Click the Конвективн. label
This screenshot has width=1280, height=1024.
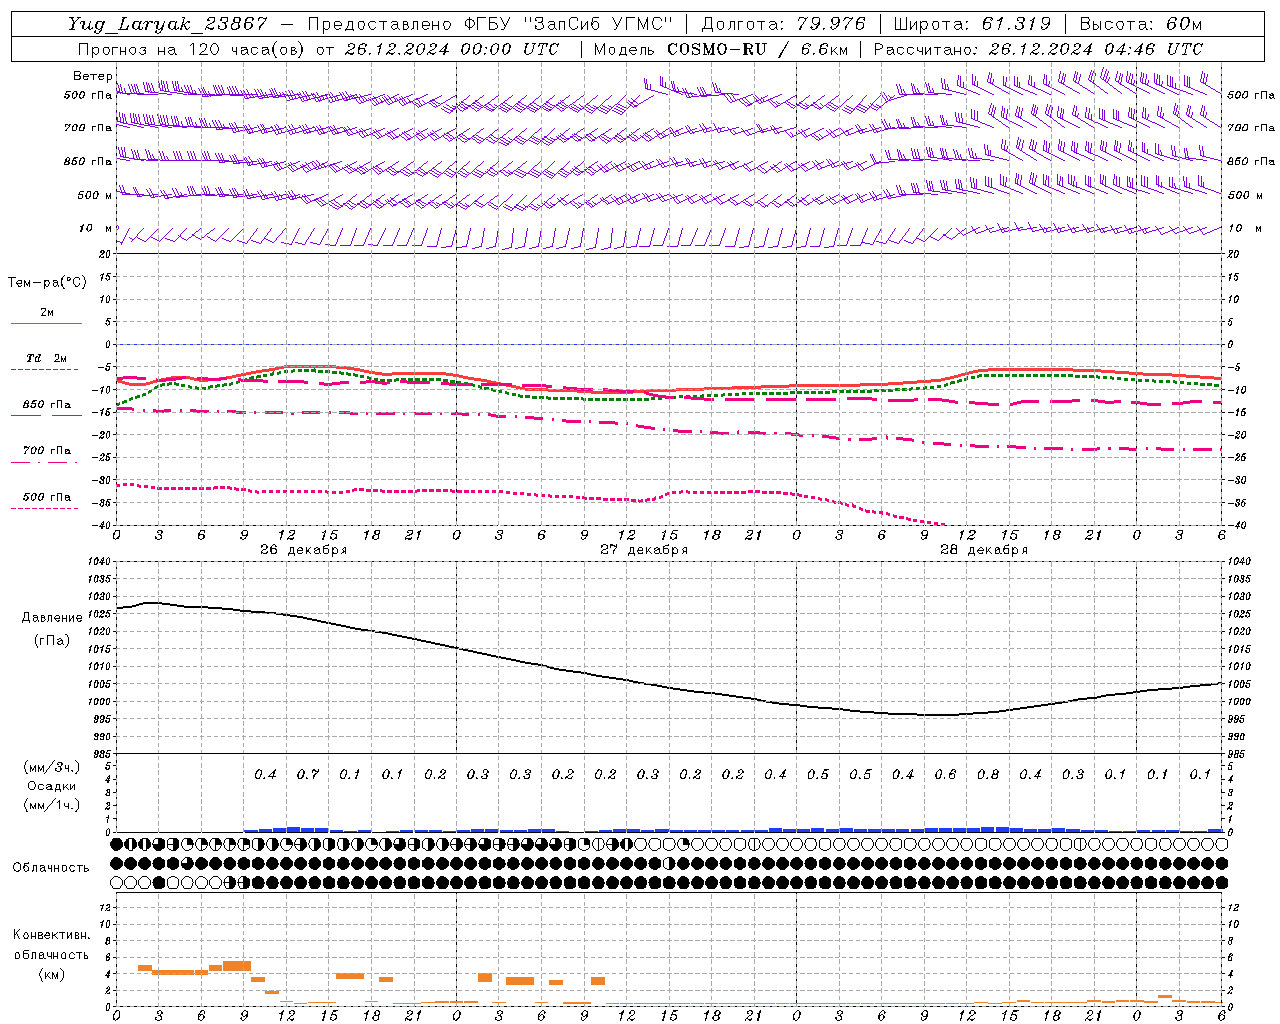[51, 935]
